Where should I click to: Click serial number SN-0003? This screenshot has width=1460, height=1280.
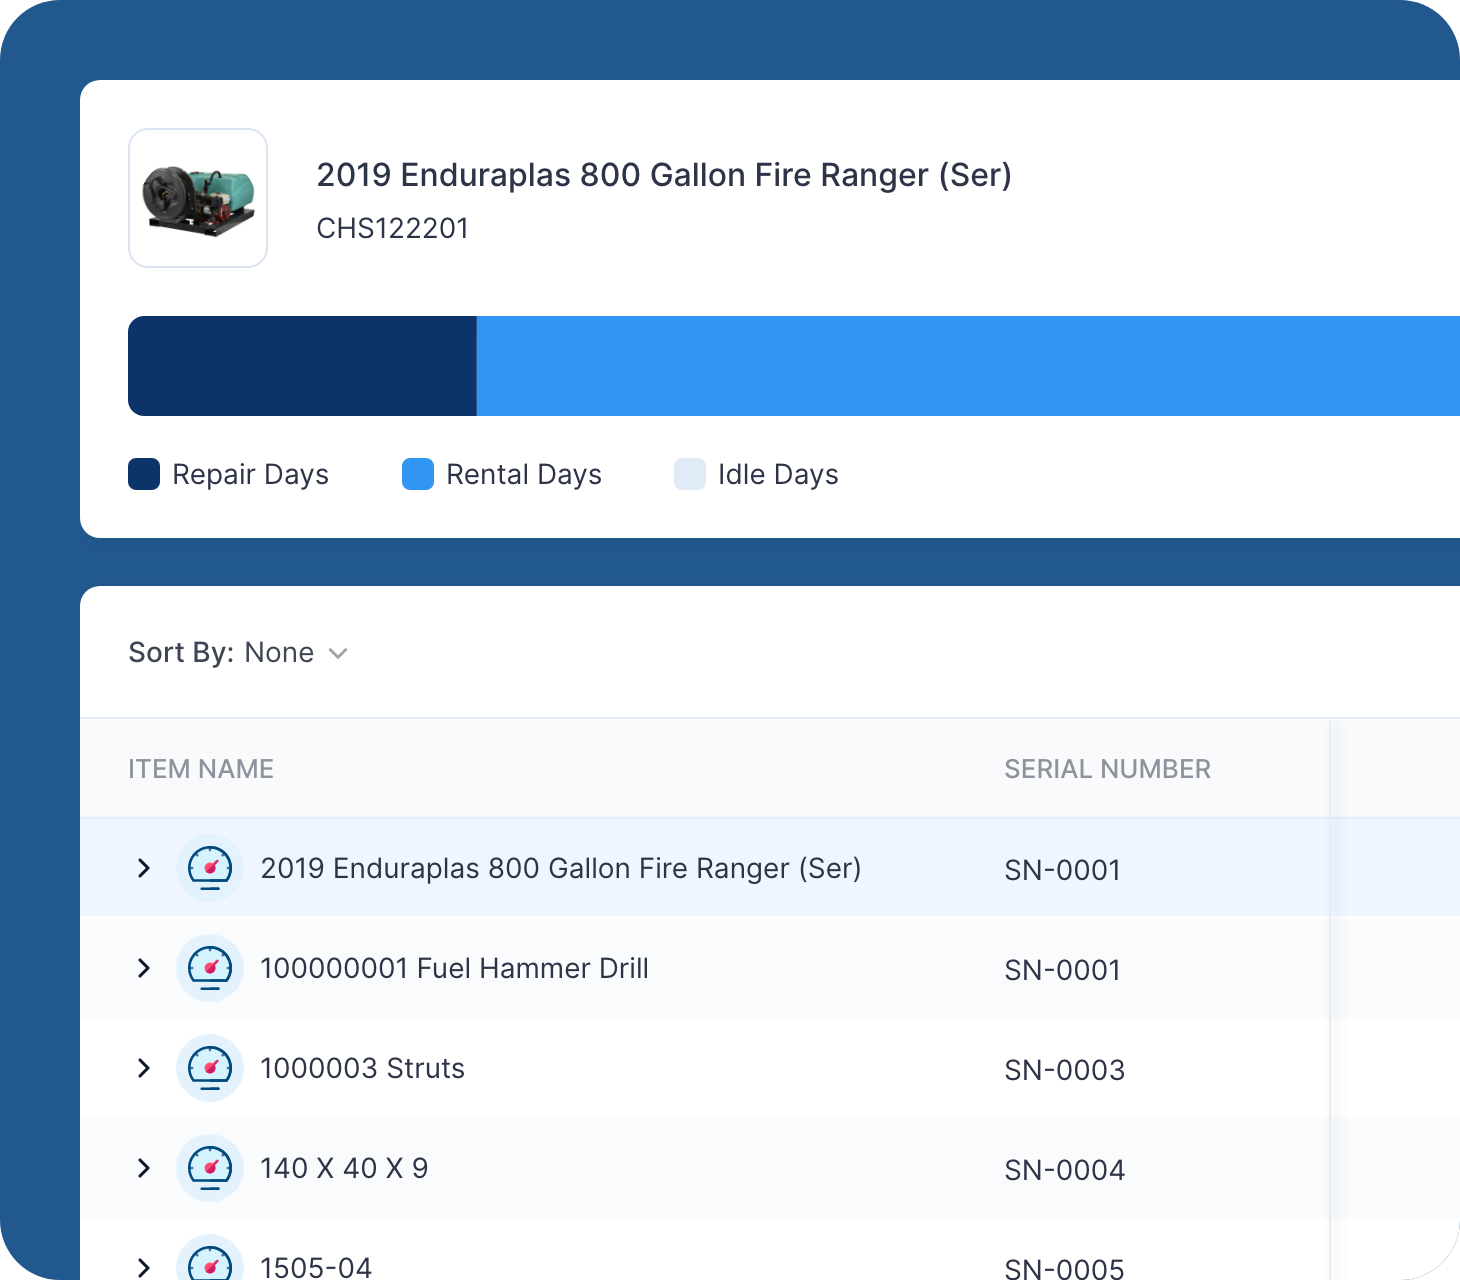pos(1064,1070)
